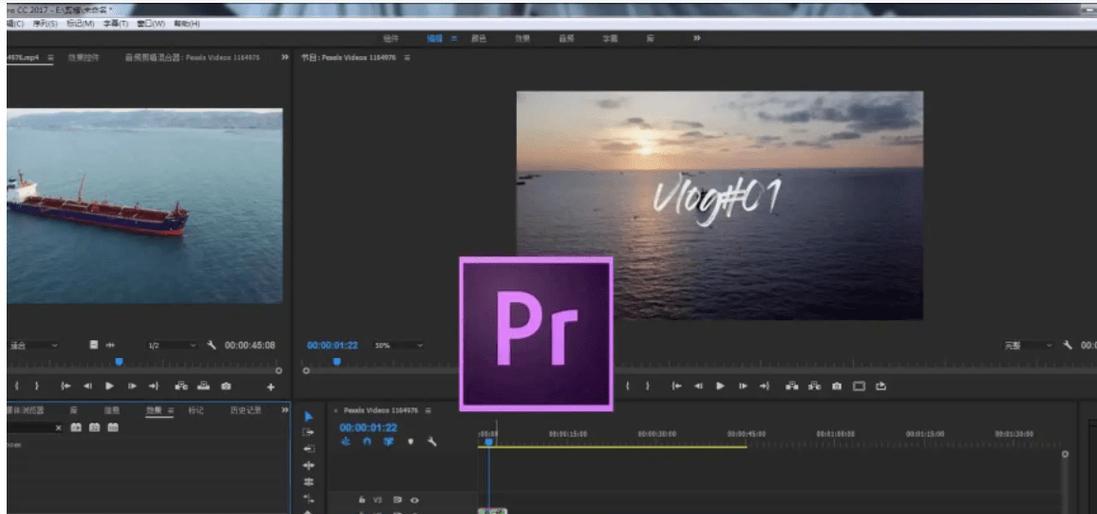Click Drag Audio Only icon in Source monitor
The width and height of the screenshot is (1097, 514).
tap(111, 345)
